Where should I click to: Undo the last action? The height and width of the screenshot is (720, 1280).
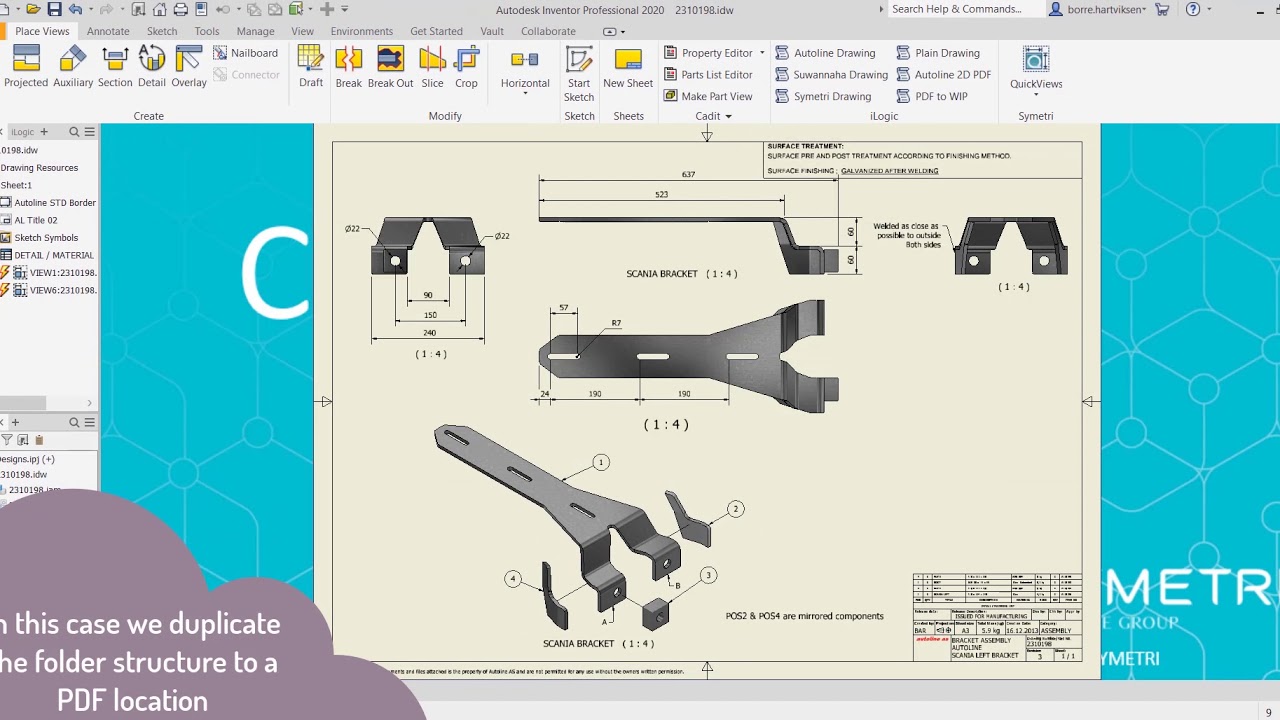coord(75,9)
